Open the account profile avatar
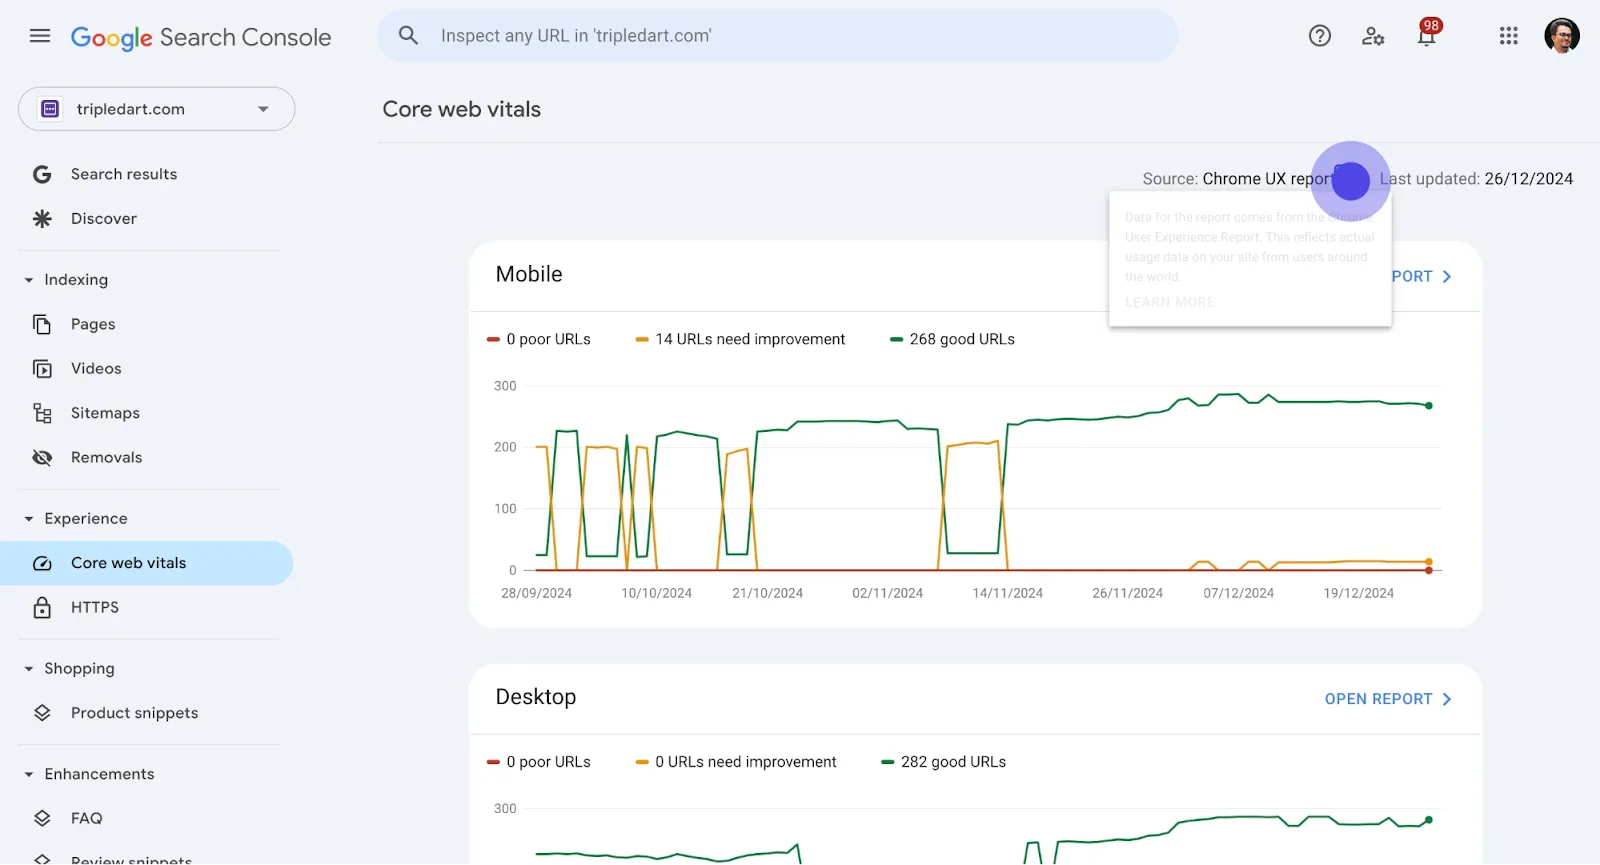Screen dimensions: 1600x865 (1562, 36)
